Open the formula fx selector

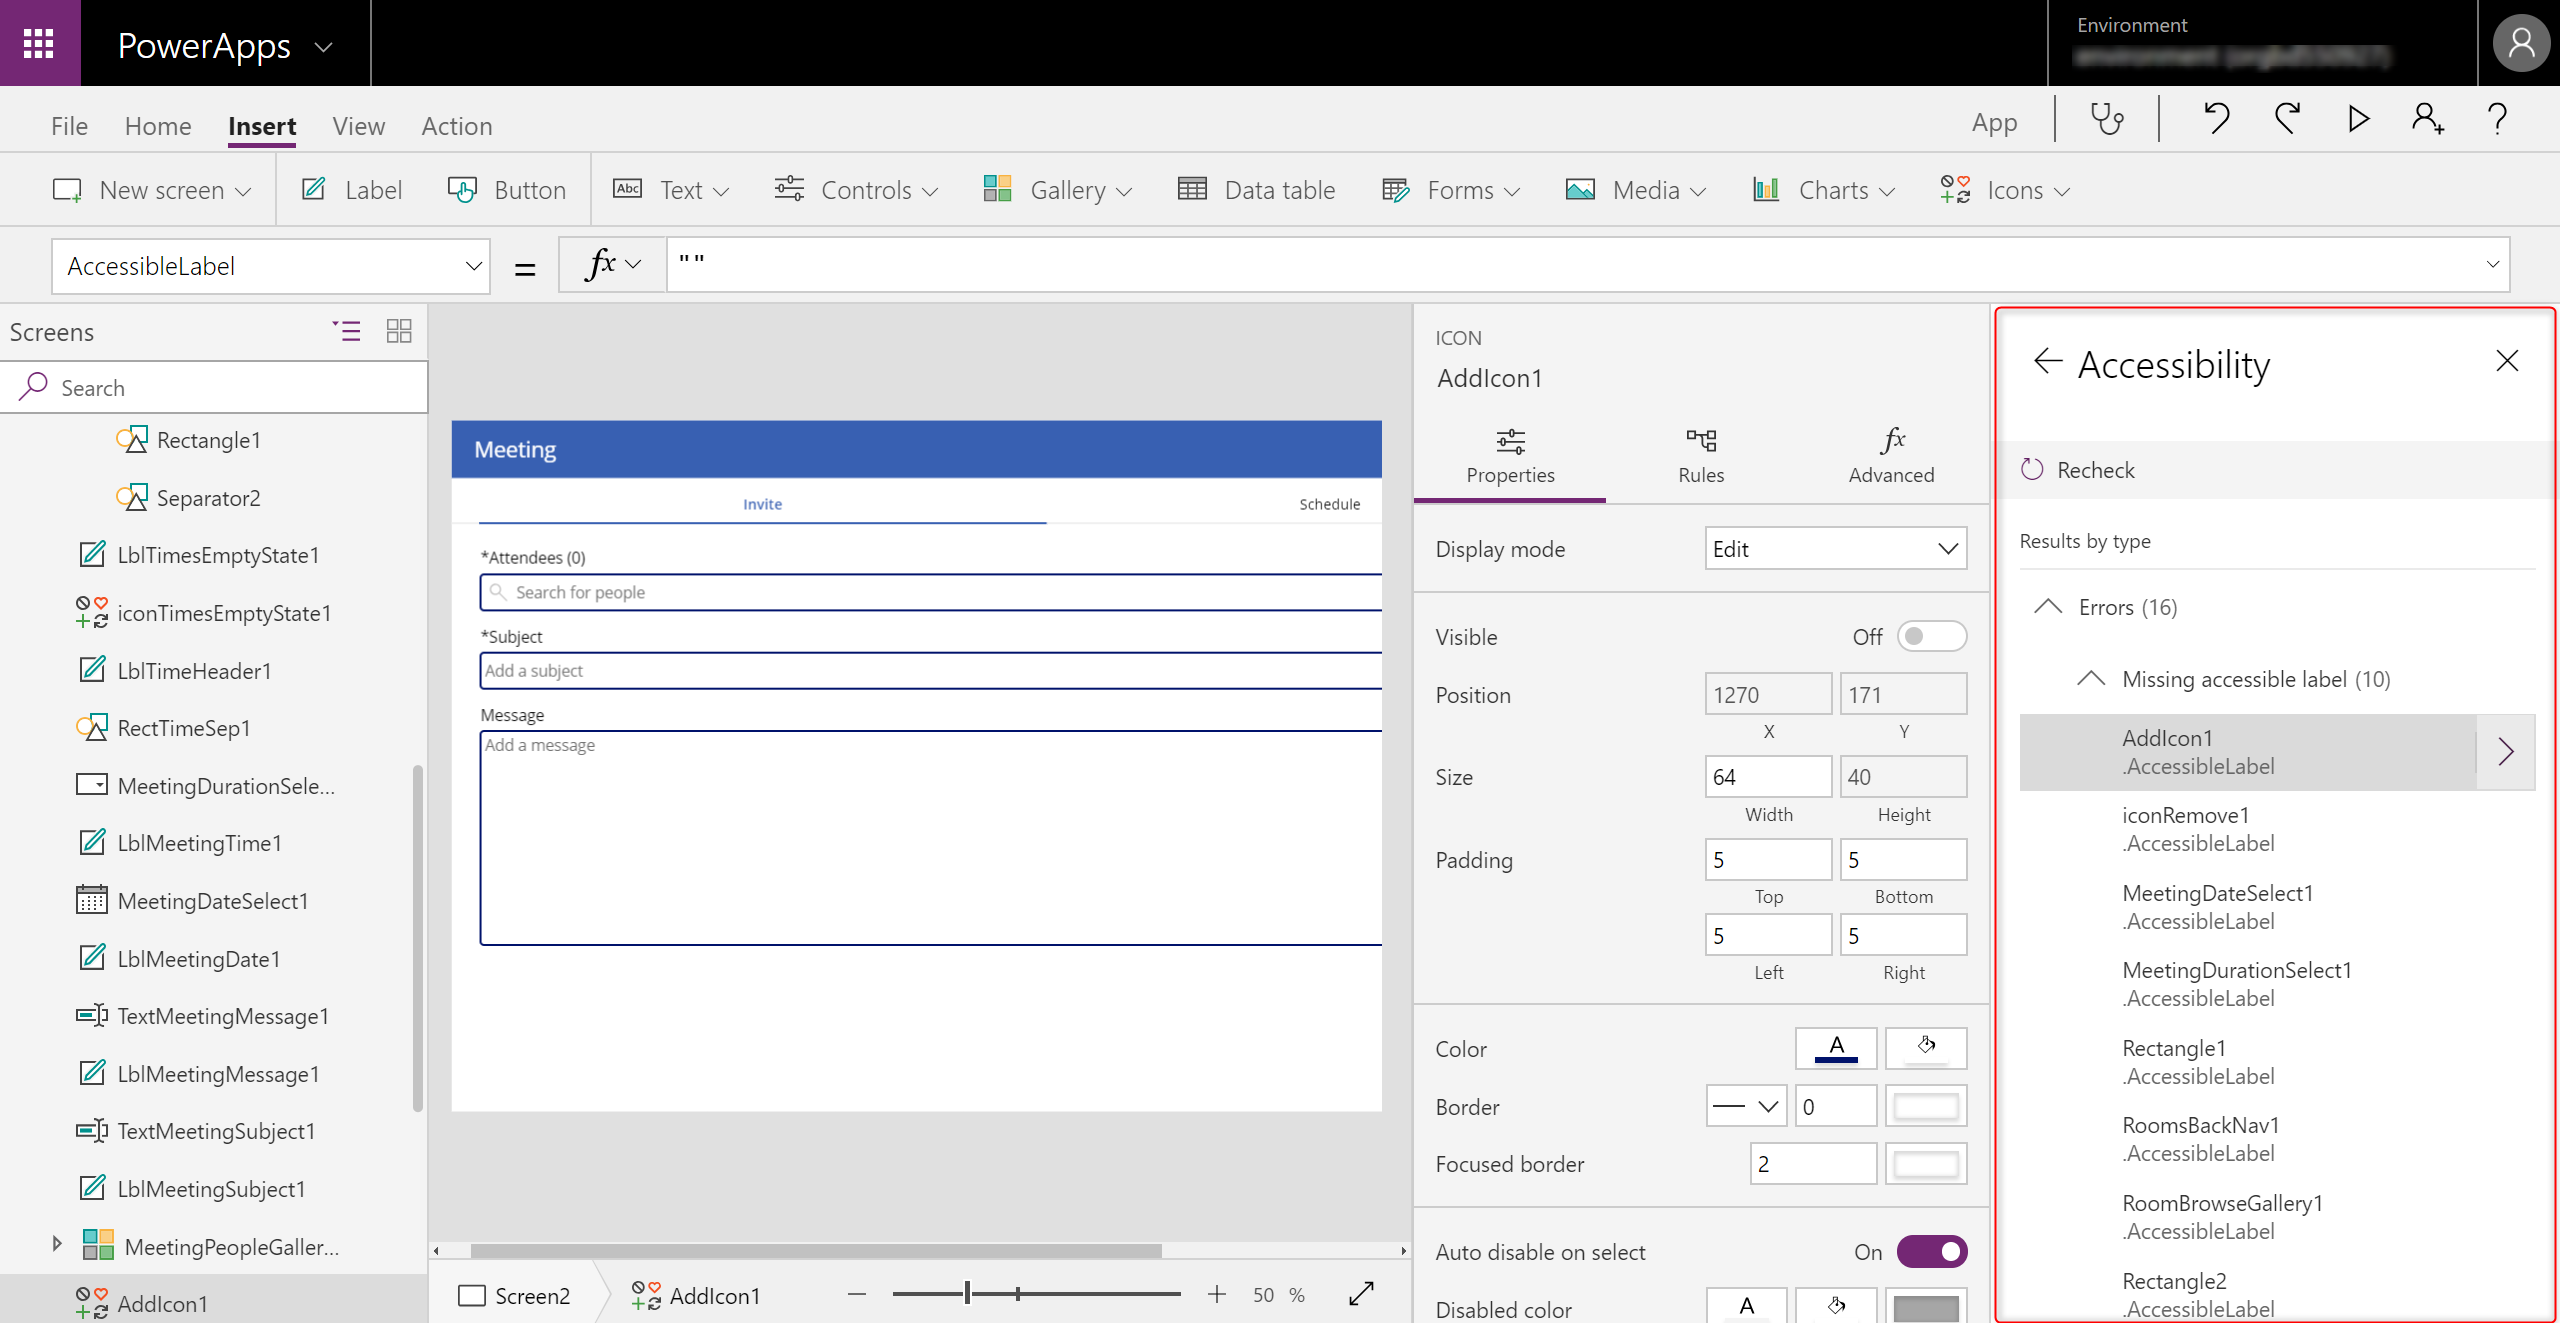pos(610,264)
